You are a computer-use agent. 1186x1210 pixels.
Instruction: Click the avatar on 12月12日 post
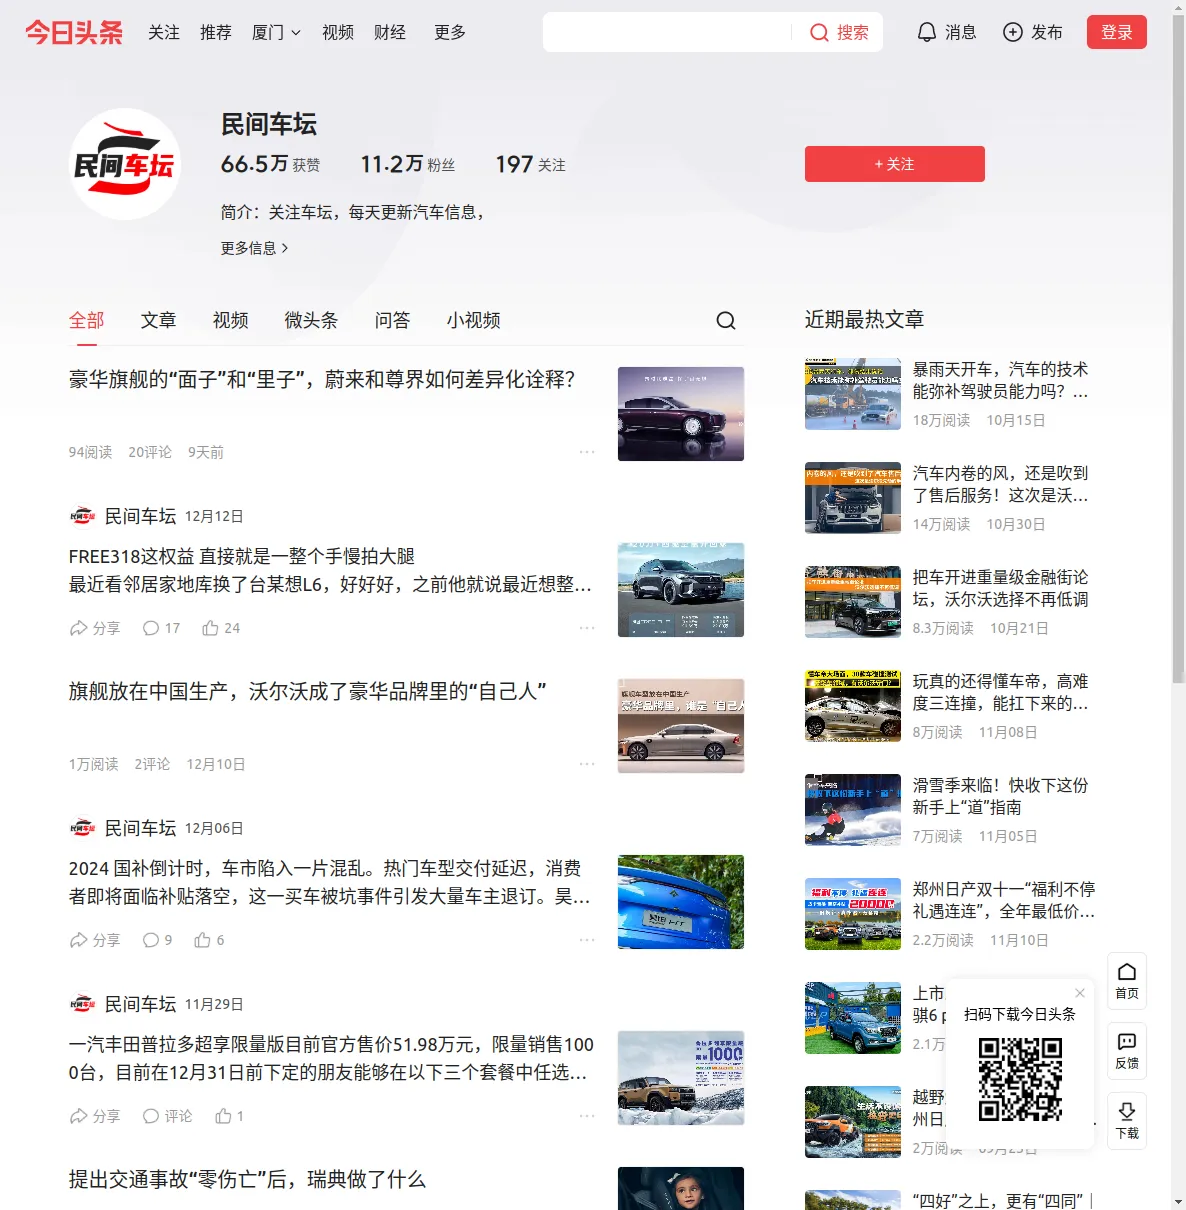click(82, 516)
